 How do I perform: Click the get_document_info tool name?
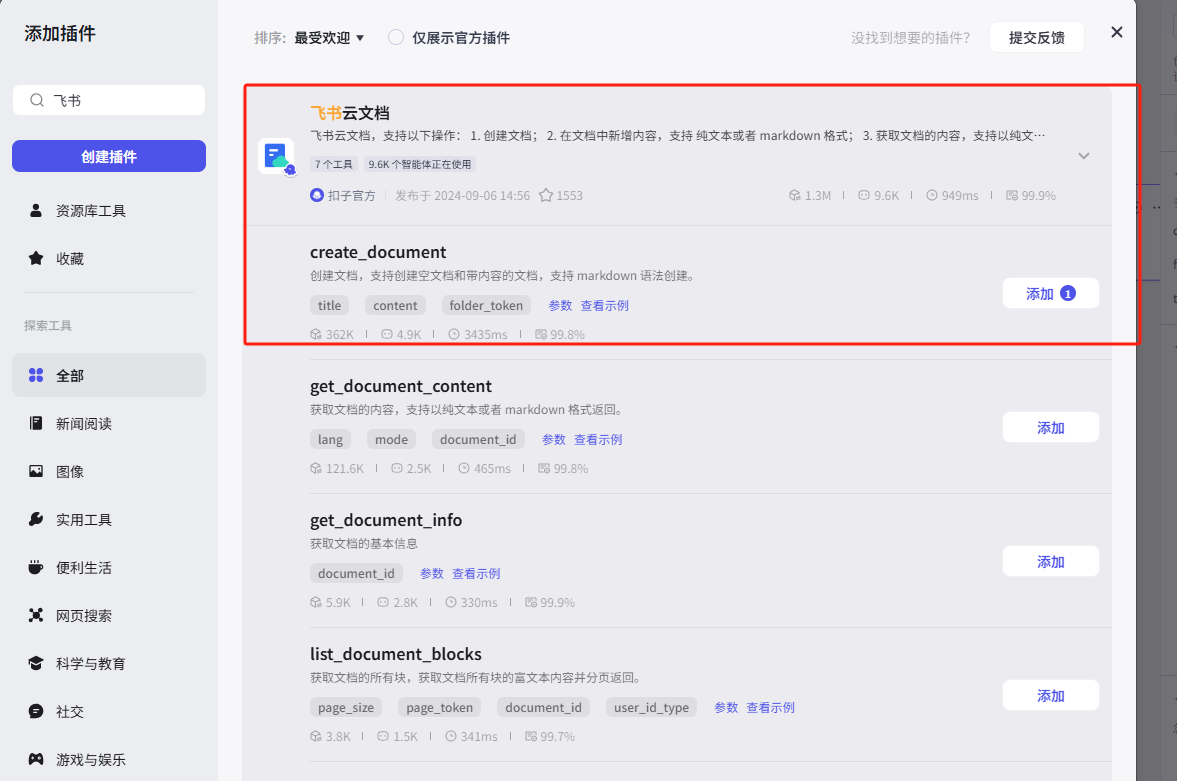pos(386,520)
